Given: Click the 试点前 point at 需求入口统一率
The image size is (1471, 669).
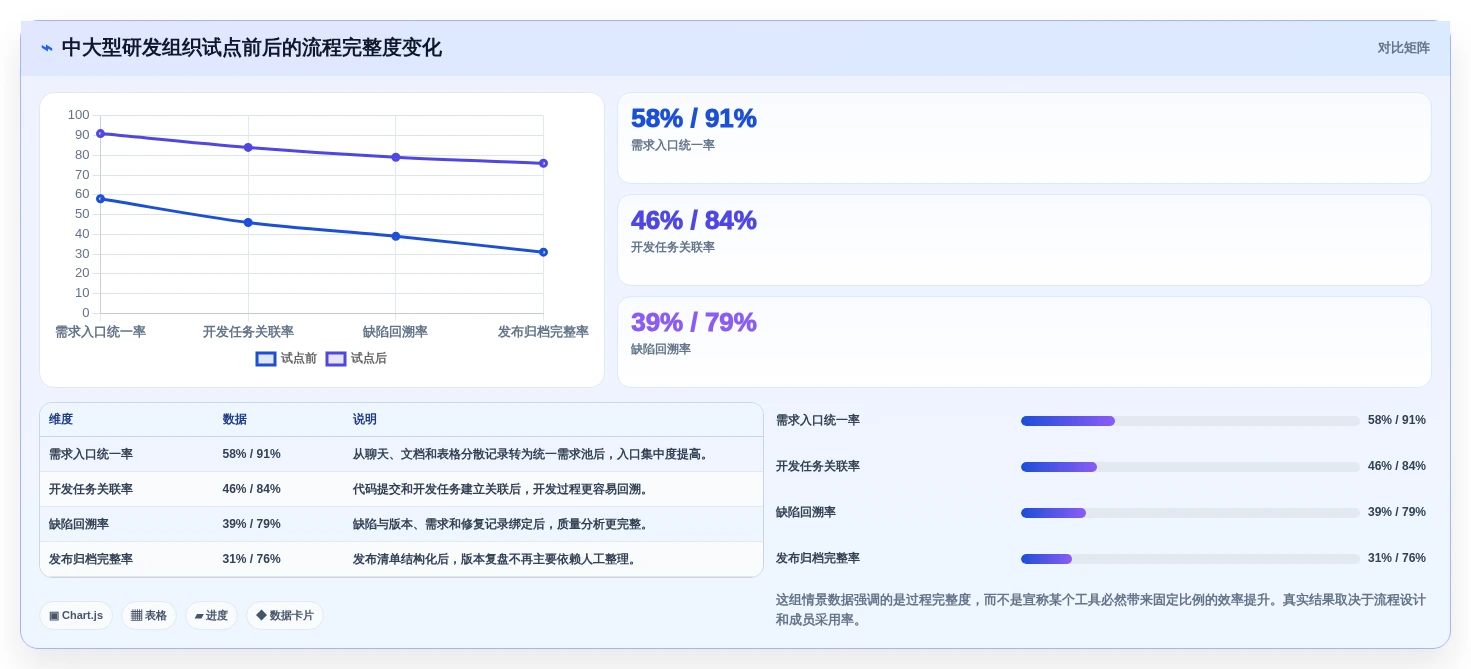Looking at the screenshot, I should 100,198.
